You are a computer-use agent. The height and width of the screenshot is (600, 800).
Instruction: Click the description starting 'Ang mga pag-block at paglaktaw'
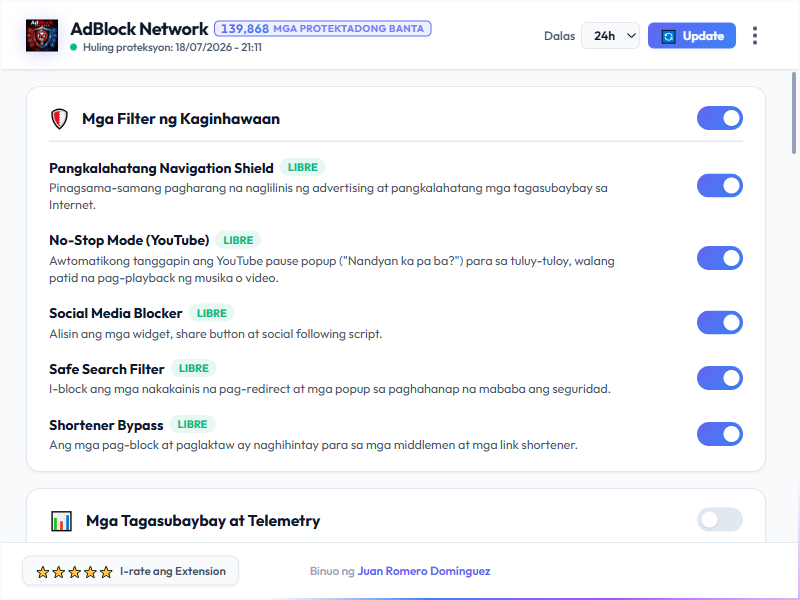[x=313, y=445]
